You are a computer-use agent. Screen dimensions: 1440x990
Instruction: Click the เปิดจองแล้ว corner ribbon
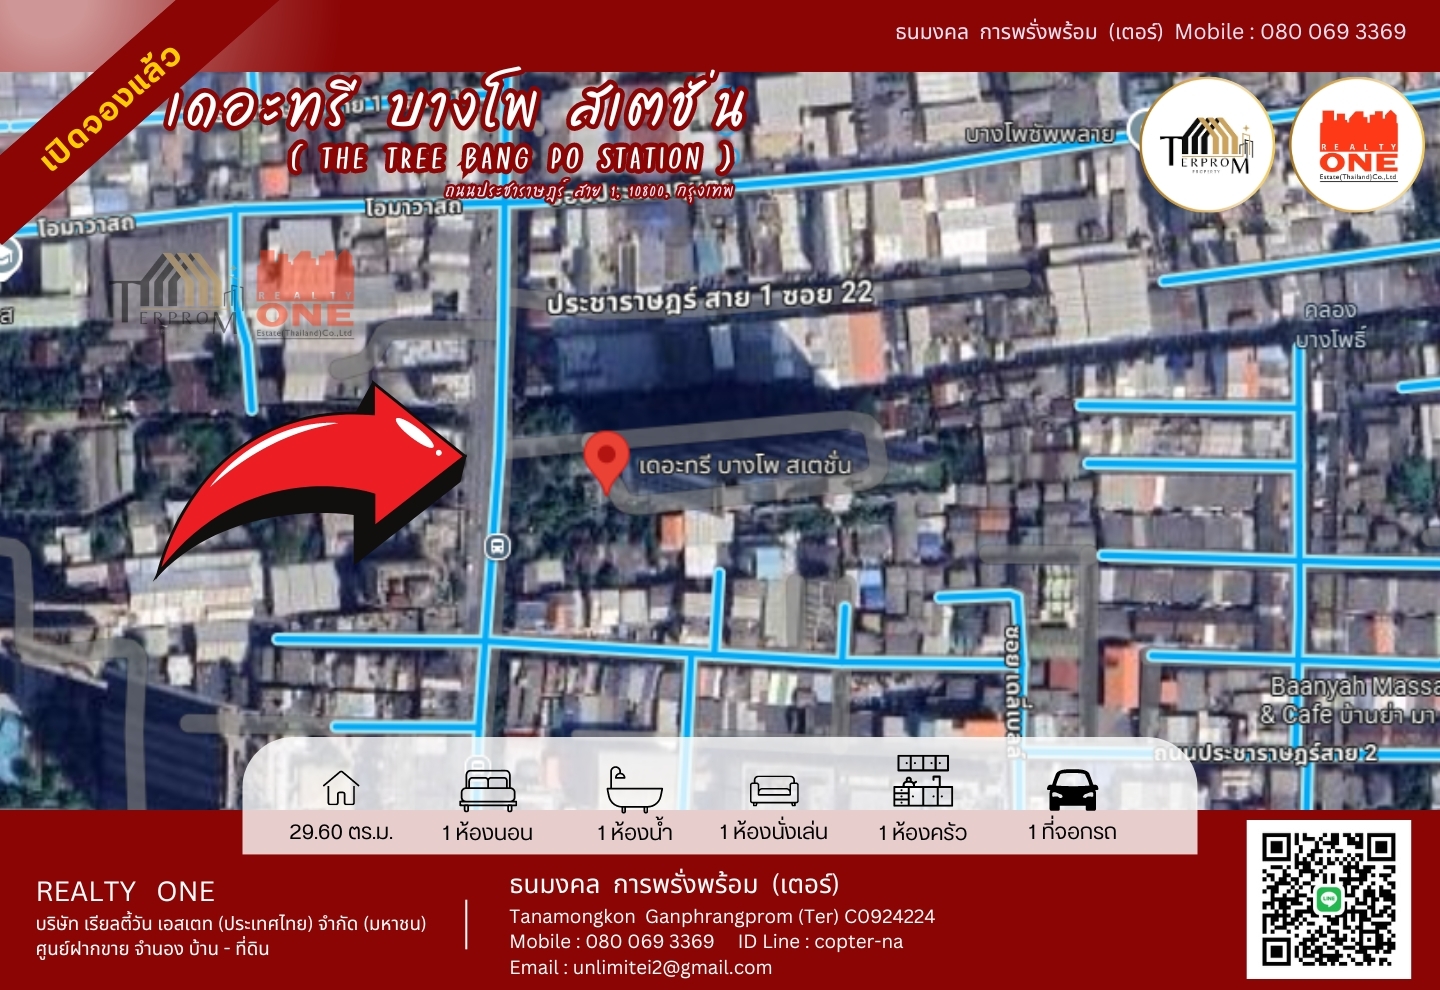[110, 107]
